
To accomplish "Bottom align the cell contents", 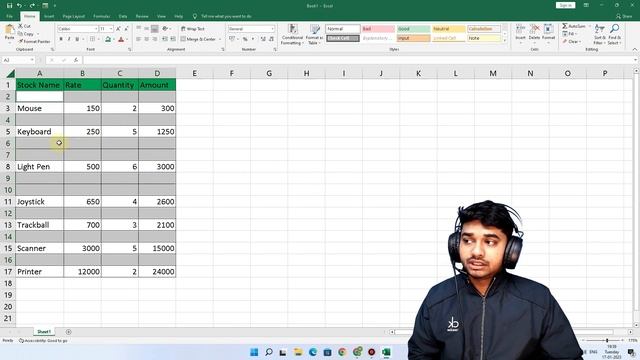I will pyautogui.click(x=155, y=29).
